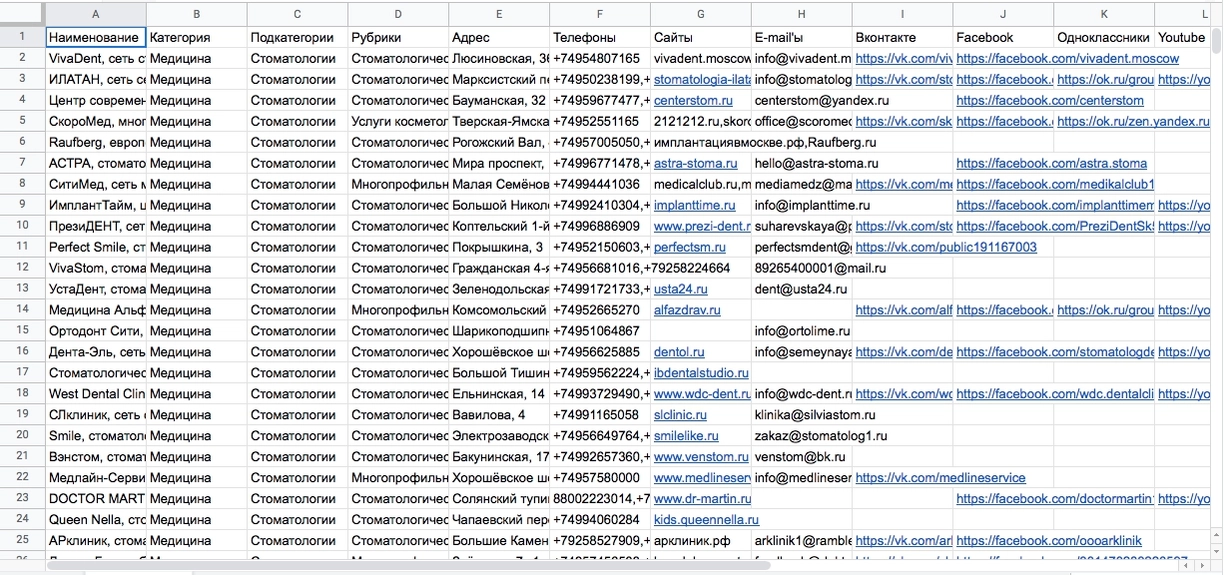
Task: Open www.prezi-dent.ru link
Action: (702, 226)
